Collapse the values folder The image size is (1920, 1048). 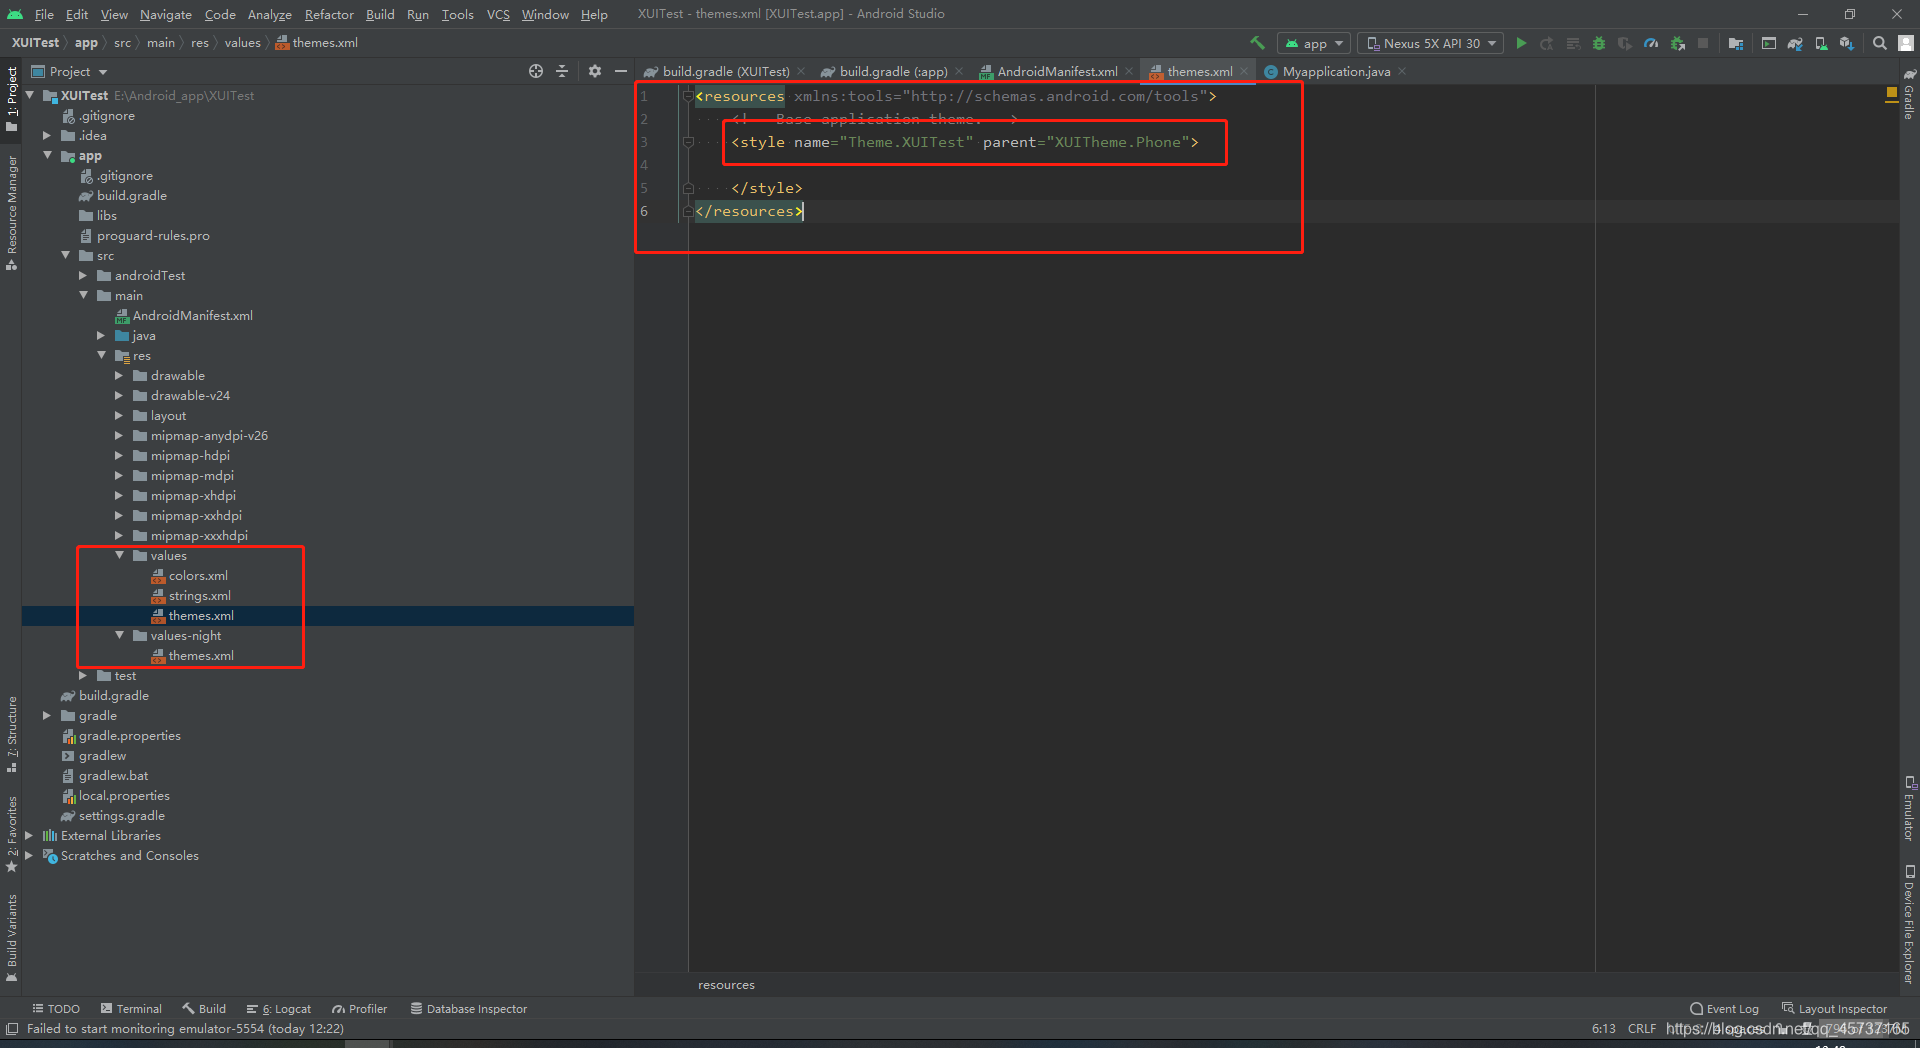click(119, 555)
